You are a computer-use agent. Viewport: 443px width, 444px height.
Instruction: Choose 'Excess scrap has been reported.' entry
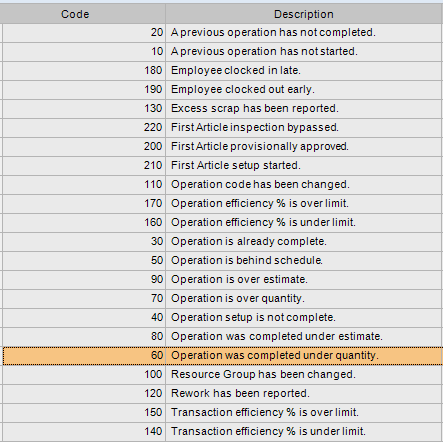[223, 109]
